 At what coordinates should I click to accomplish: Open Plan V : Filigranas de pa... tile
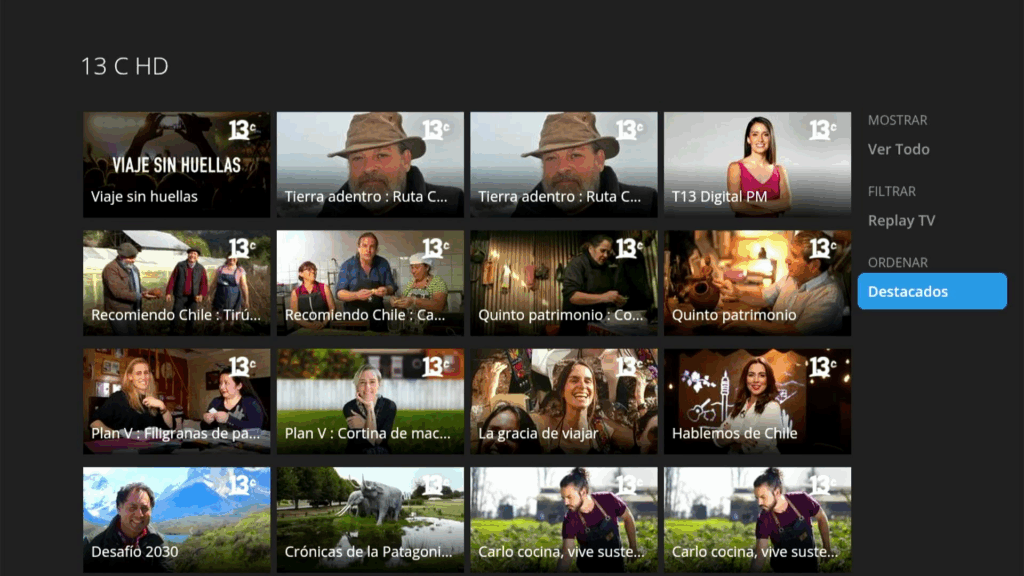coord(176,401)
